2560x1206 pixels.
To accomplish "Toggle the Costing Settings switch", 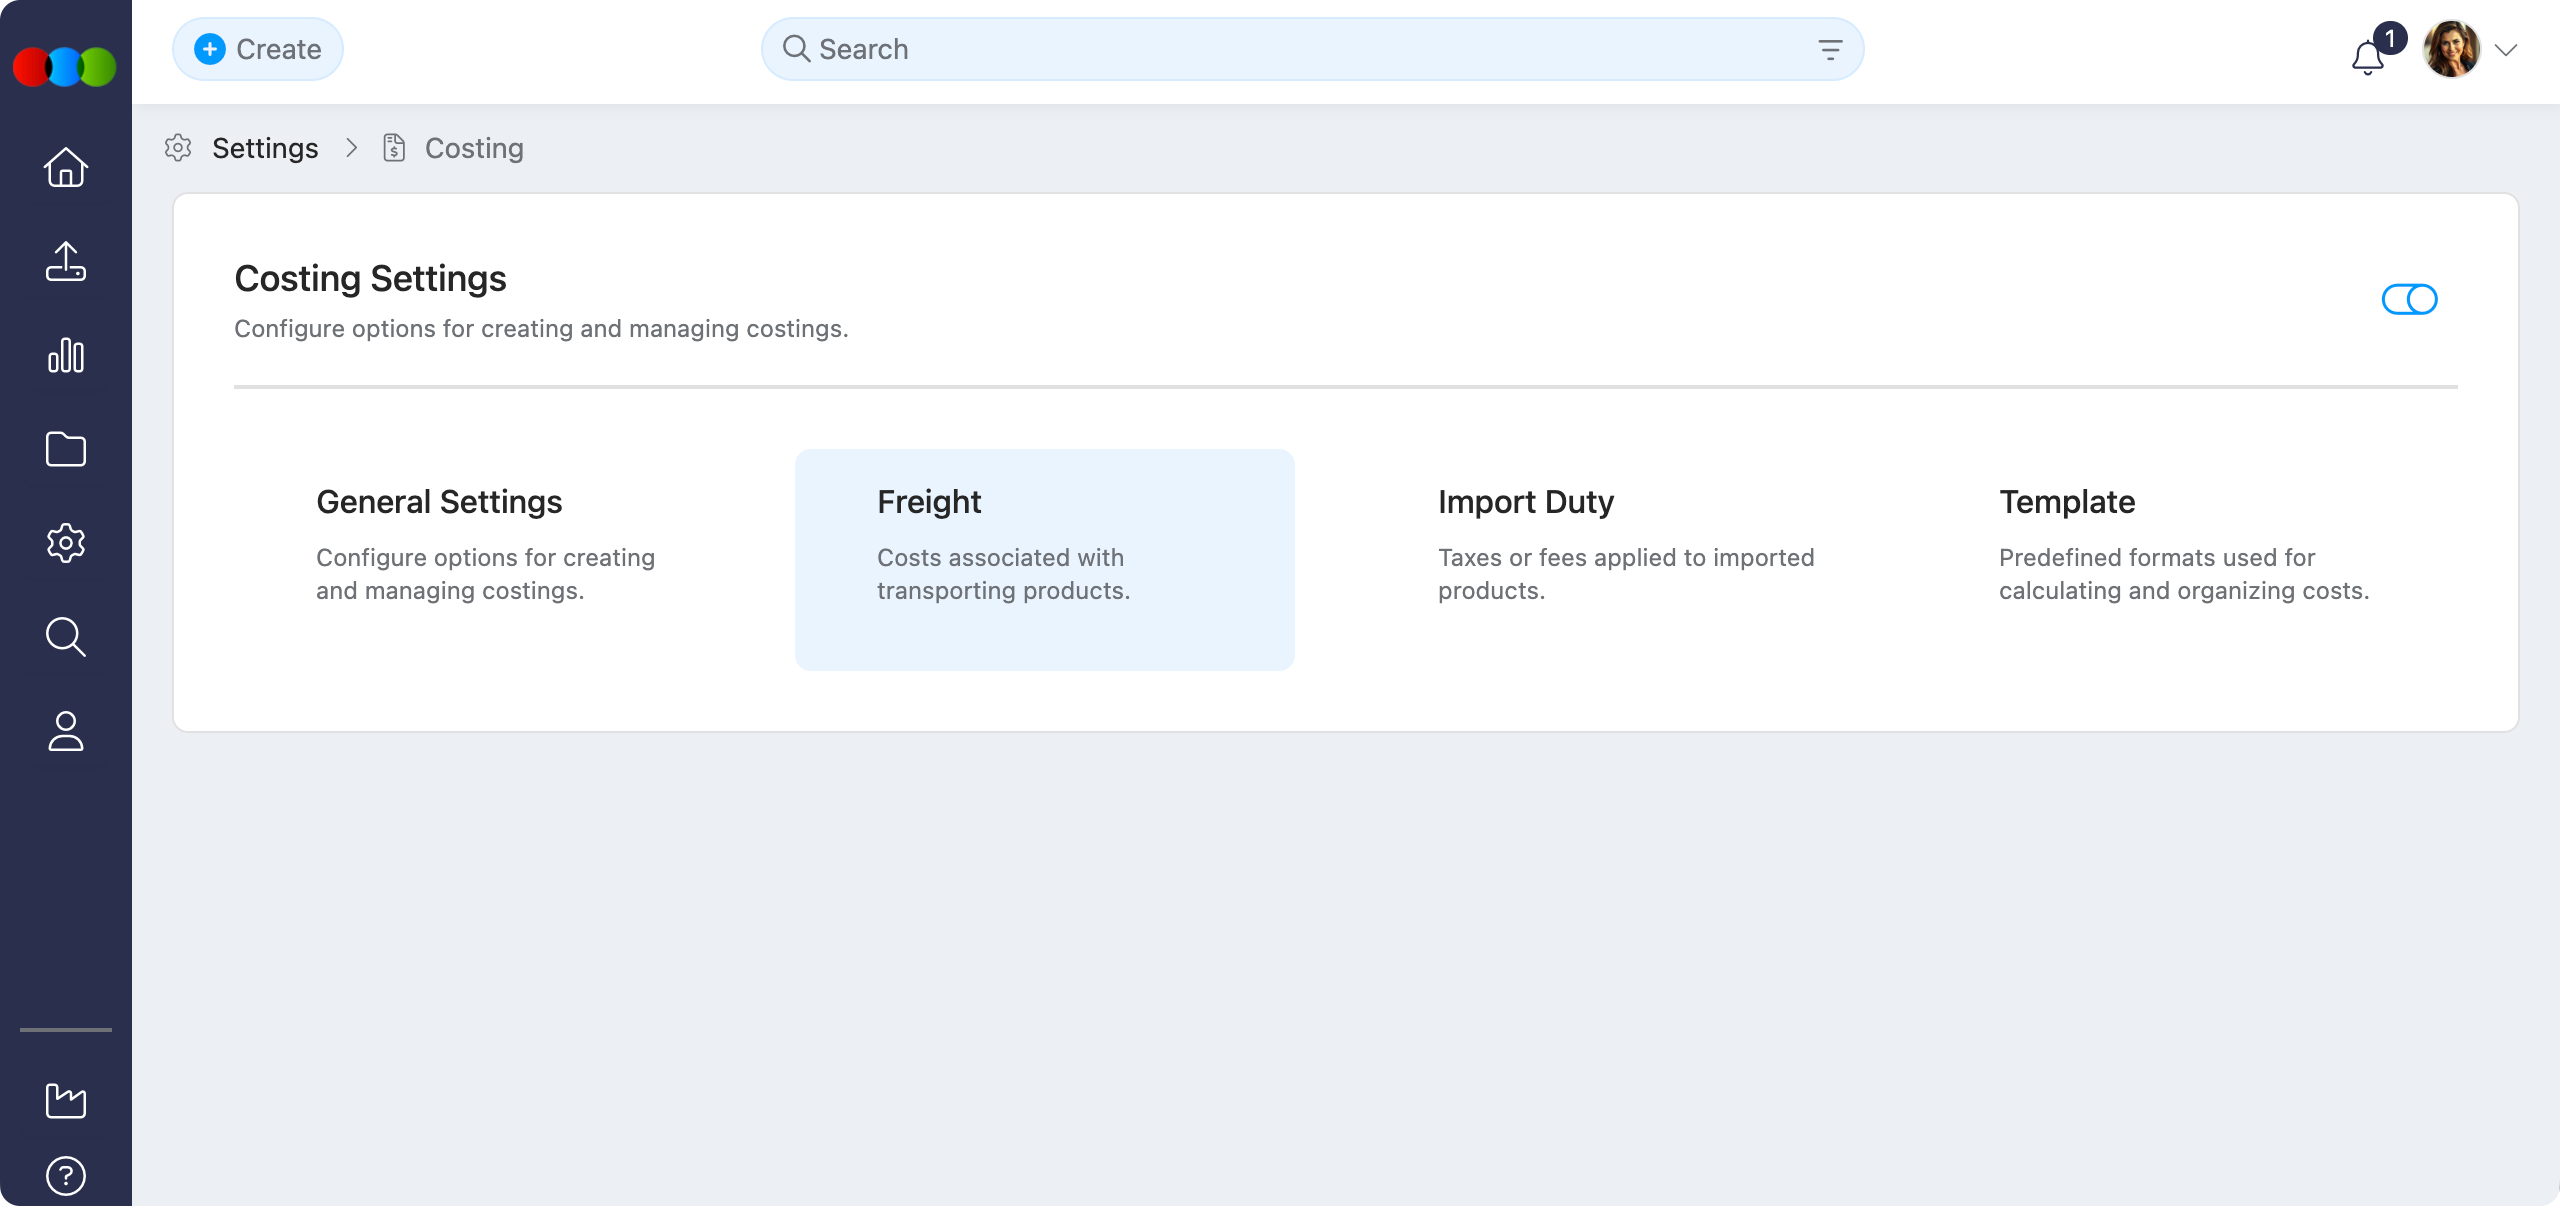I will point(2409,299).
